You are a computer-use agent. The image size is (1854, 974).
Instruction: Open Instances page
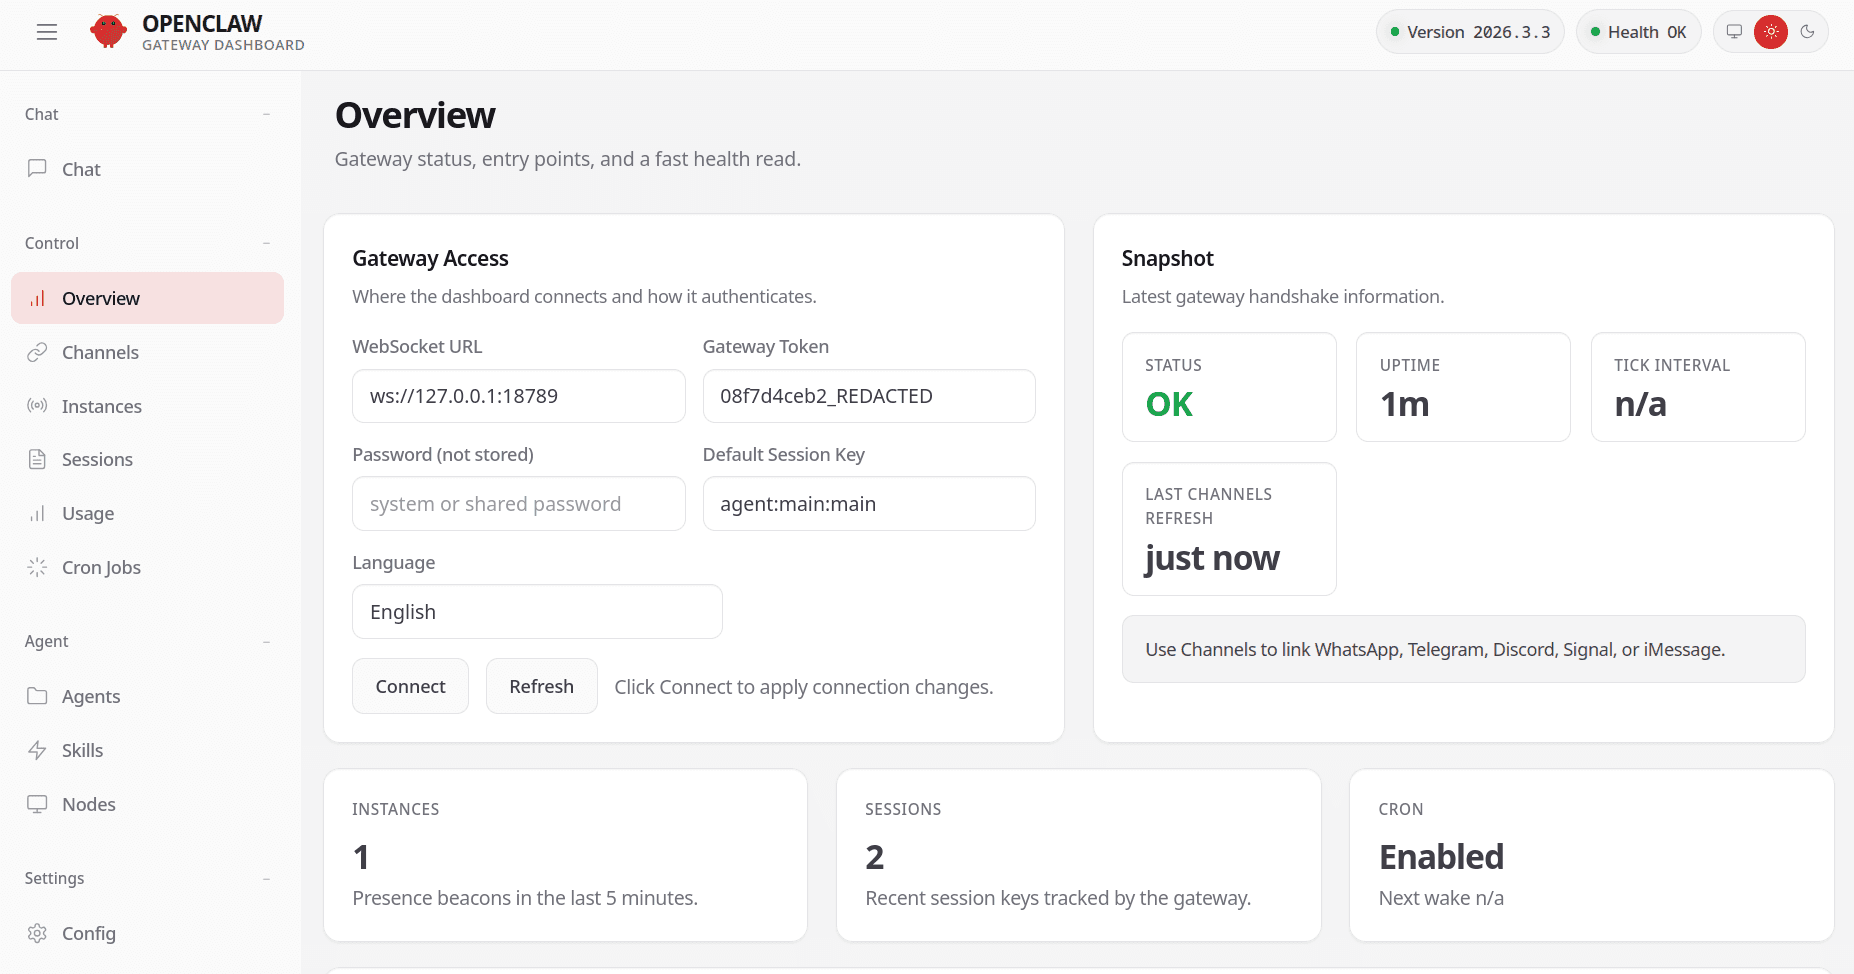tap(147, 406)
